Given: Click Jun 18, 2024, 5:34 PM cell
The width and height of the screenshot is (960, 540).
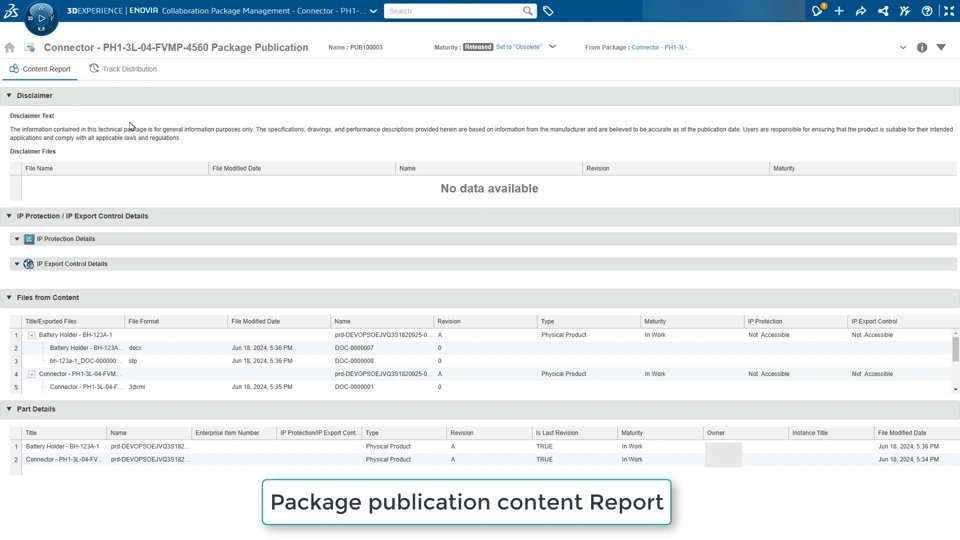Looking at the screenshot, I should coord(908,460).
